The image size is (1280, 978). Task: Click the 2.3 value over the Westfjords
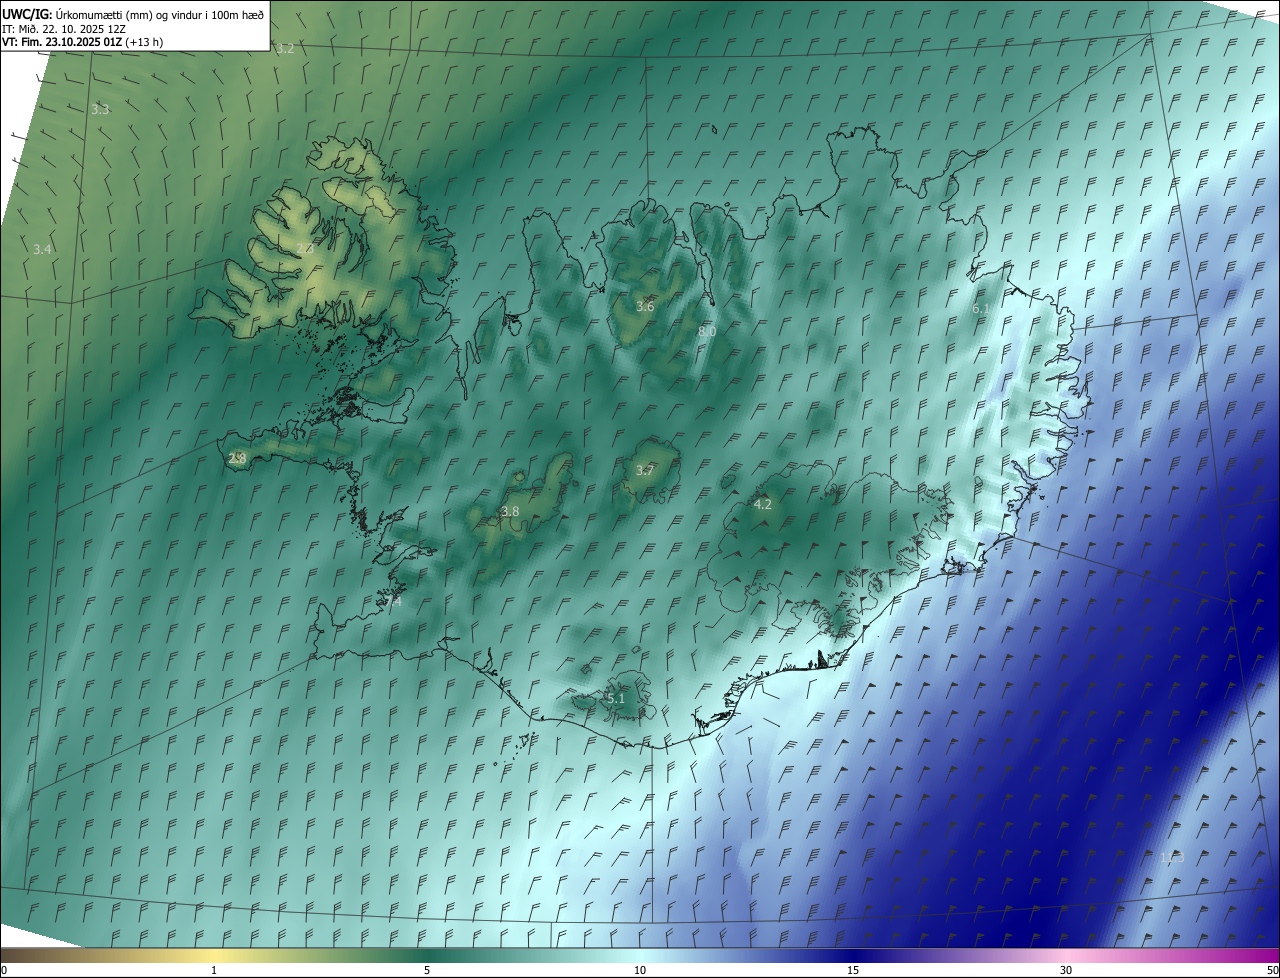point(305,248)
